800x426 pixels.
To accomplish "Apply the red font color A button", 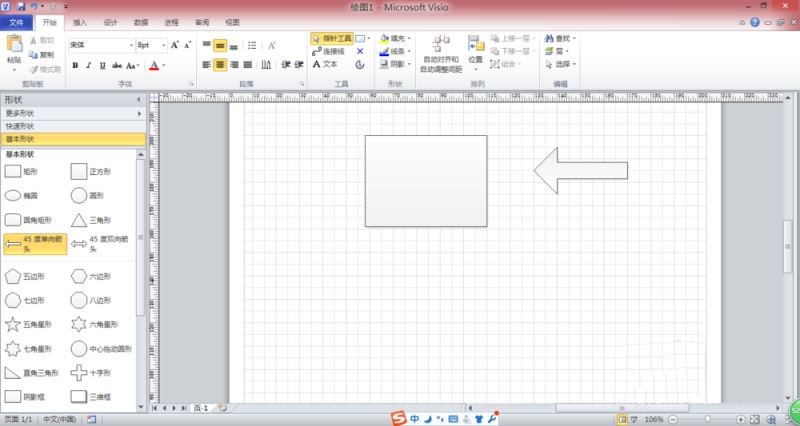I will pos(154,65).
